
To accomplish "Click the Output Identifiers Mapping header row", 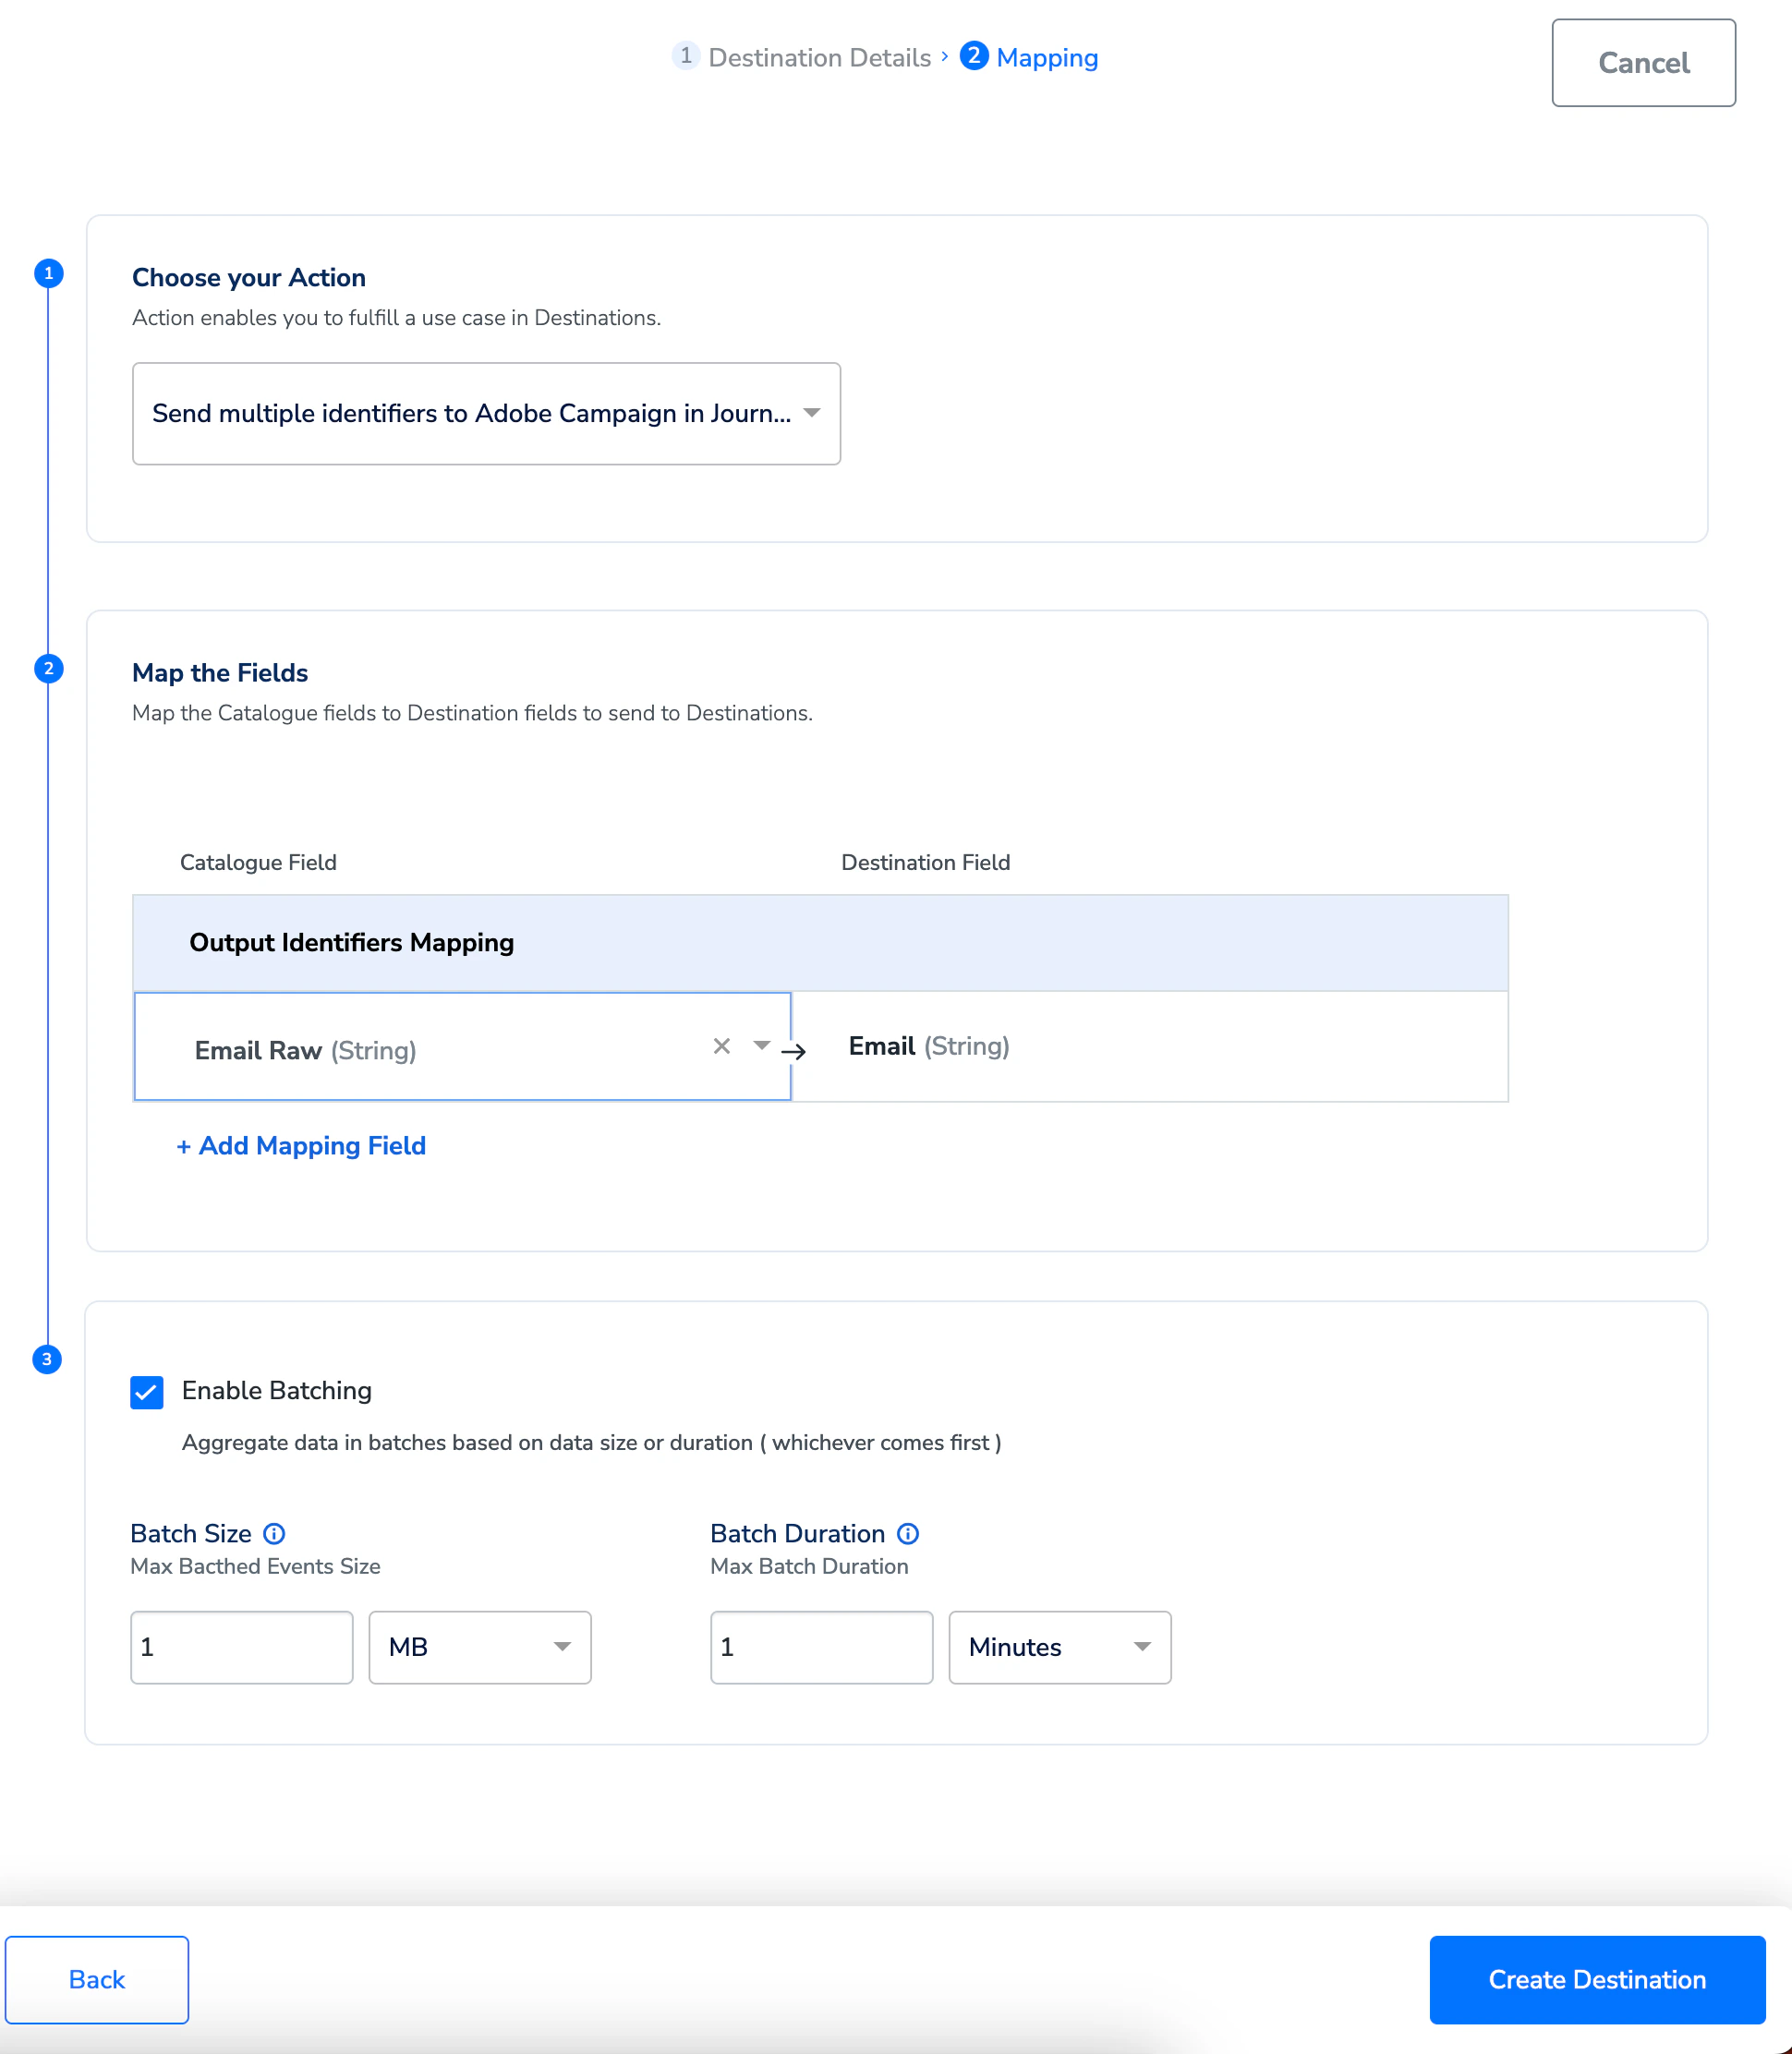I will point(820,943).
